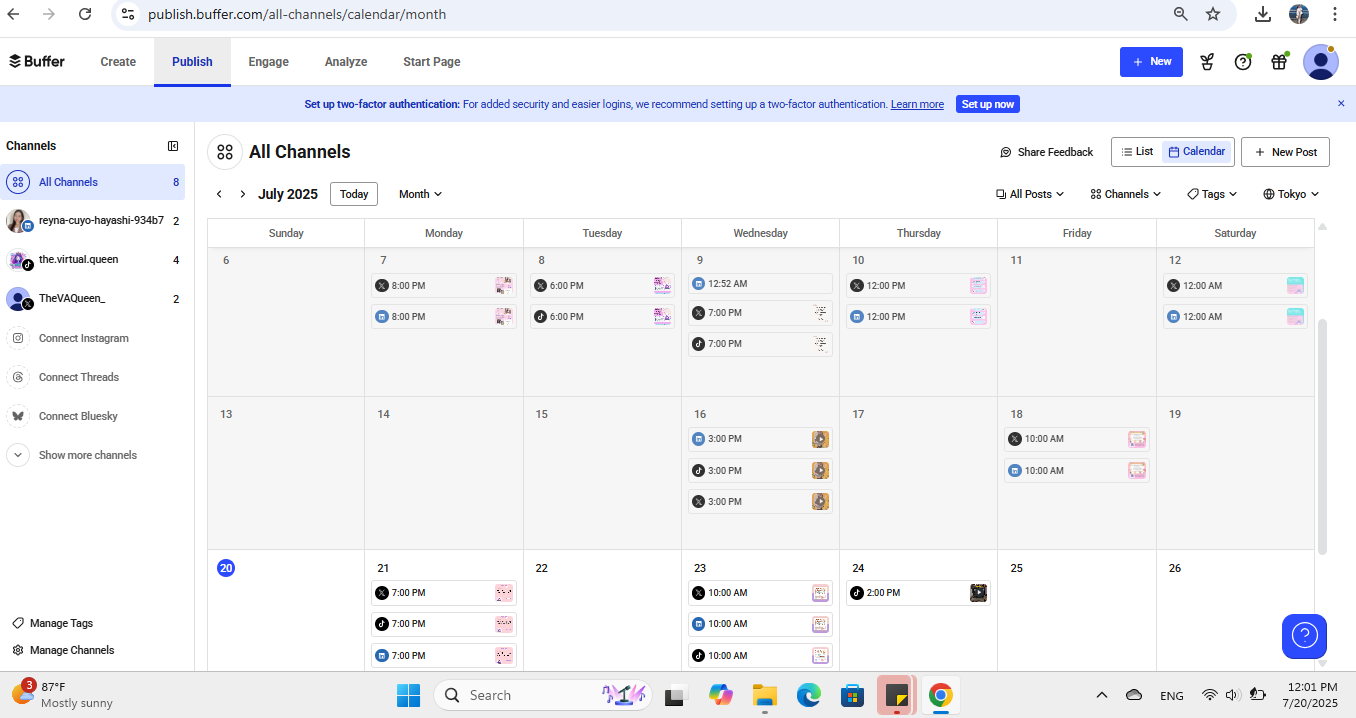Collapse the Channels sidebar panel icon
Screen dimensions: 1356x718
click(x=173, y=146)
